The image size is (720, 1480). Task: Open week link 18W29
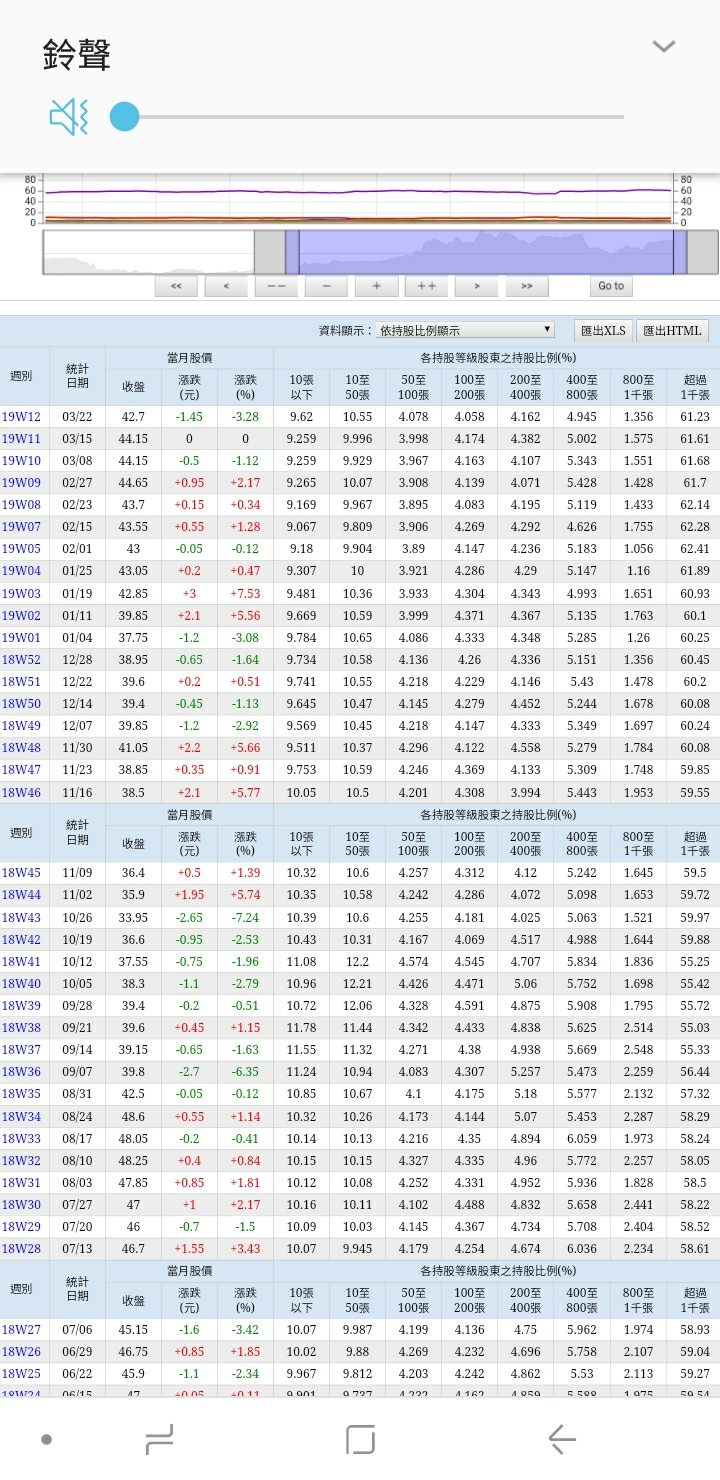pyautogui.click(x=21, y=1227)
